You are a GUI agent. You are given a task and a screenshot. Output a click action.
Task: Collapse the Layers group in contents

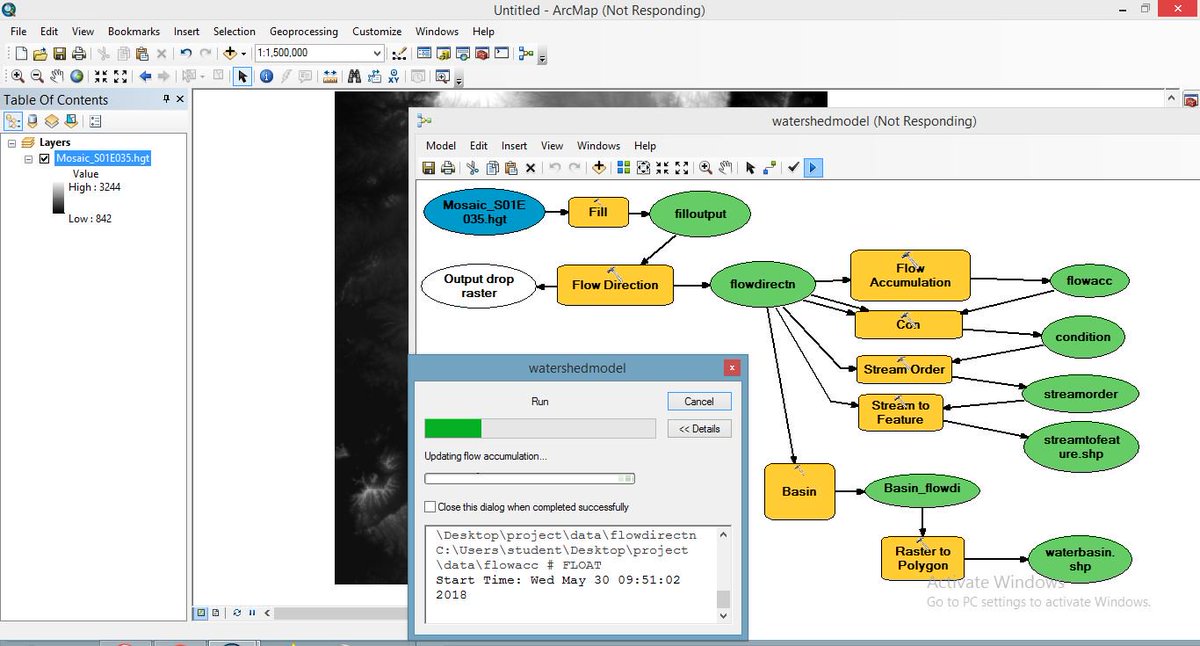point(12,143)
